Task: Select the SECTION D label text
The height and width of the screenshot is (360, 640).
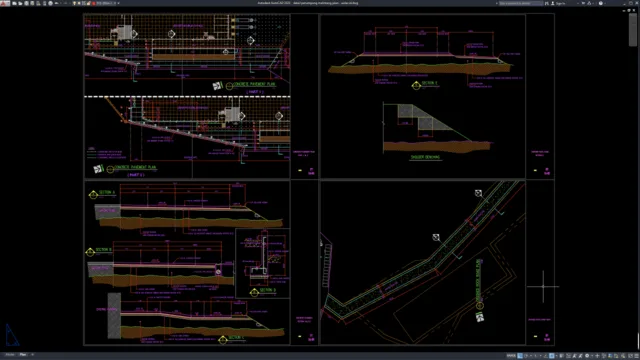Action: pyautogui.click(x=268, y=290)
